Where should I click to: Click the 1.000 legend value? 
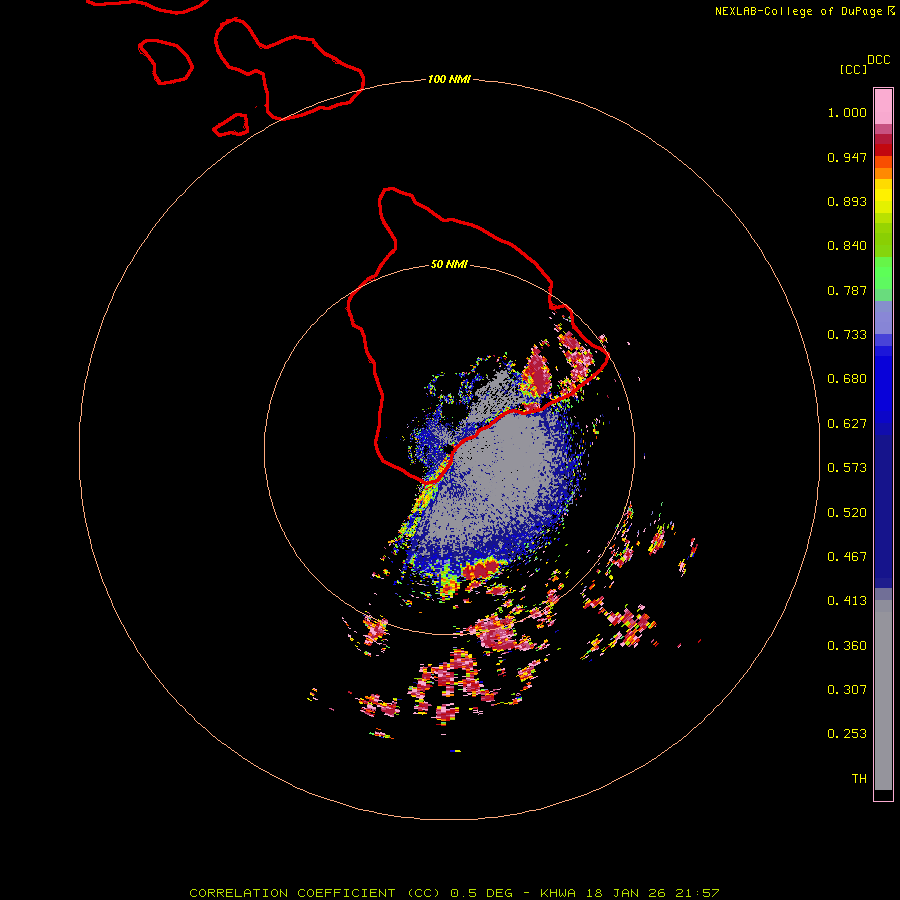pyautogui.click(x=847, y=112)
